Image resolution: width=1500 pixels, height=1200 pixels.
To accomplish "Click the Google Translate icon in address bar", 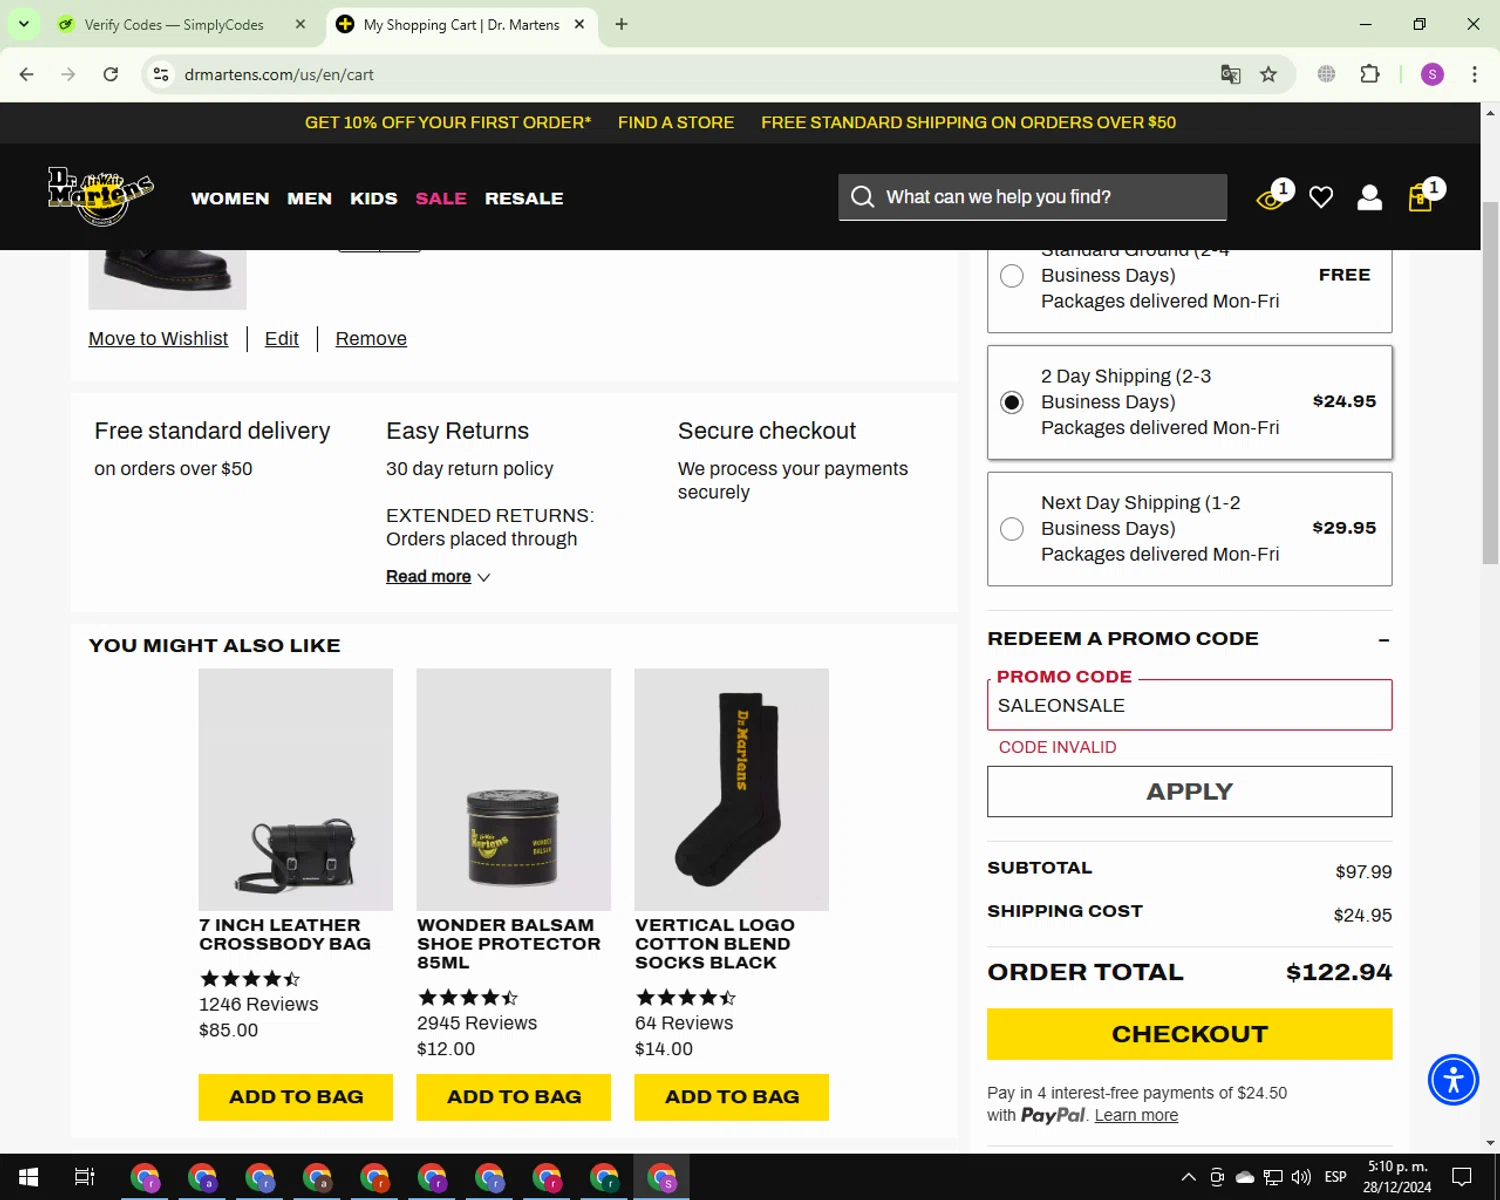I will click(1230, 74).
